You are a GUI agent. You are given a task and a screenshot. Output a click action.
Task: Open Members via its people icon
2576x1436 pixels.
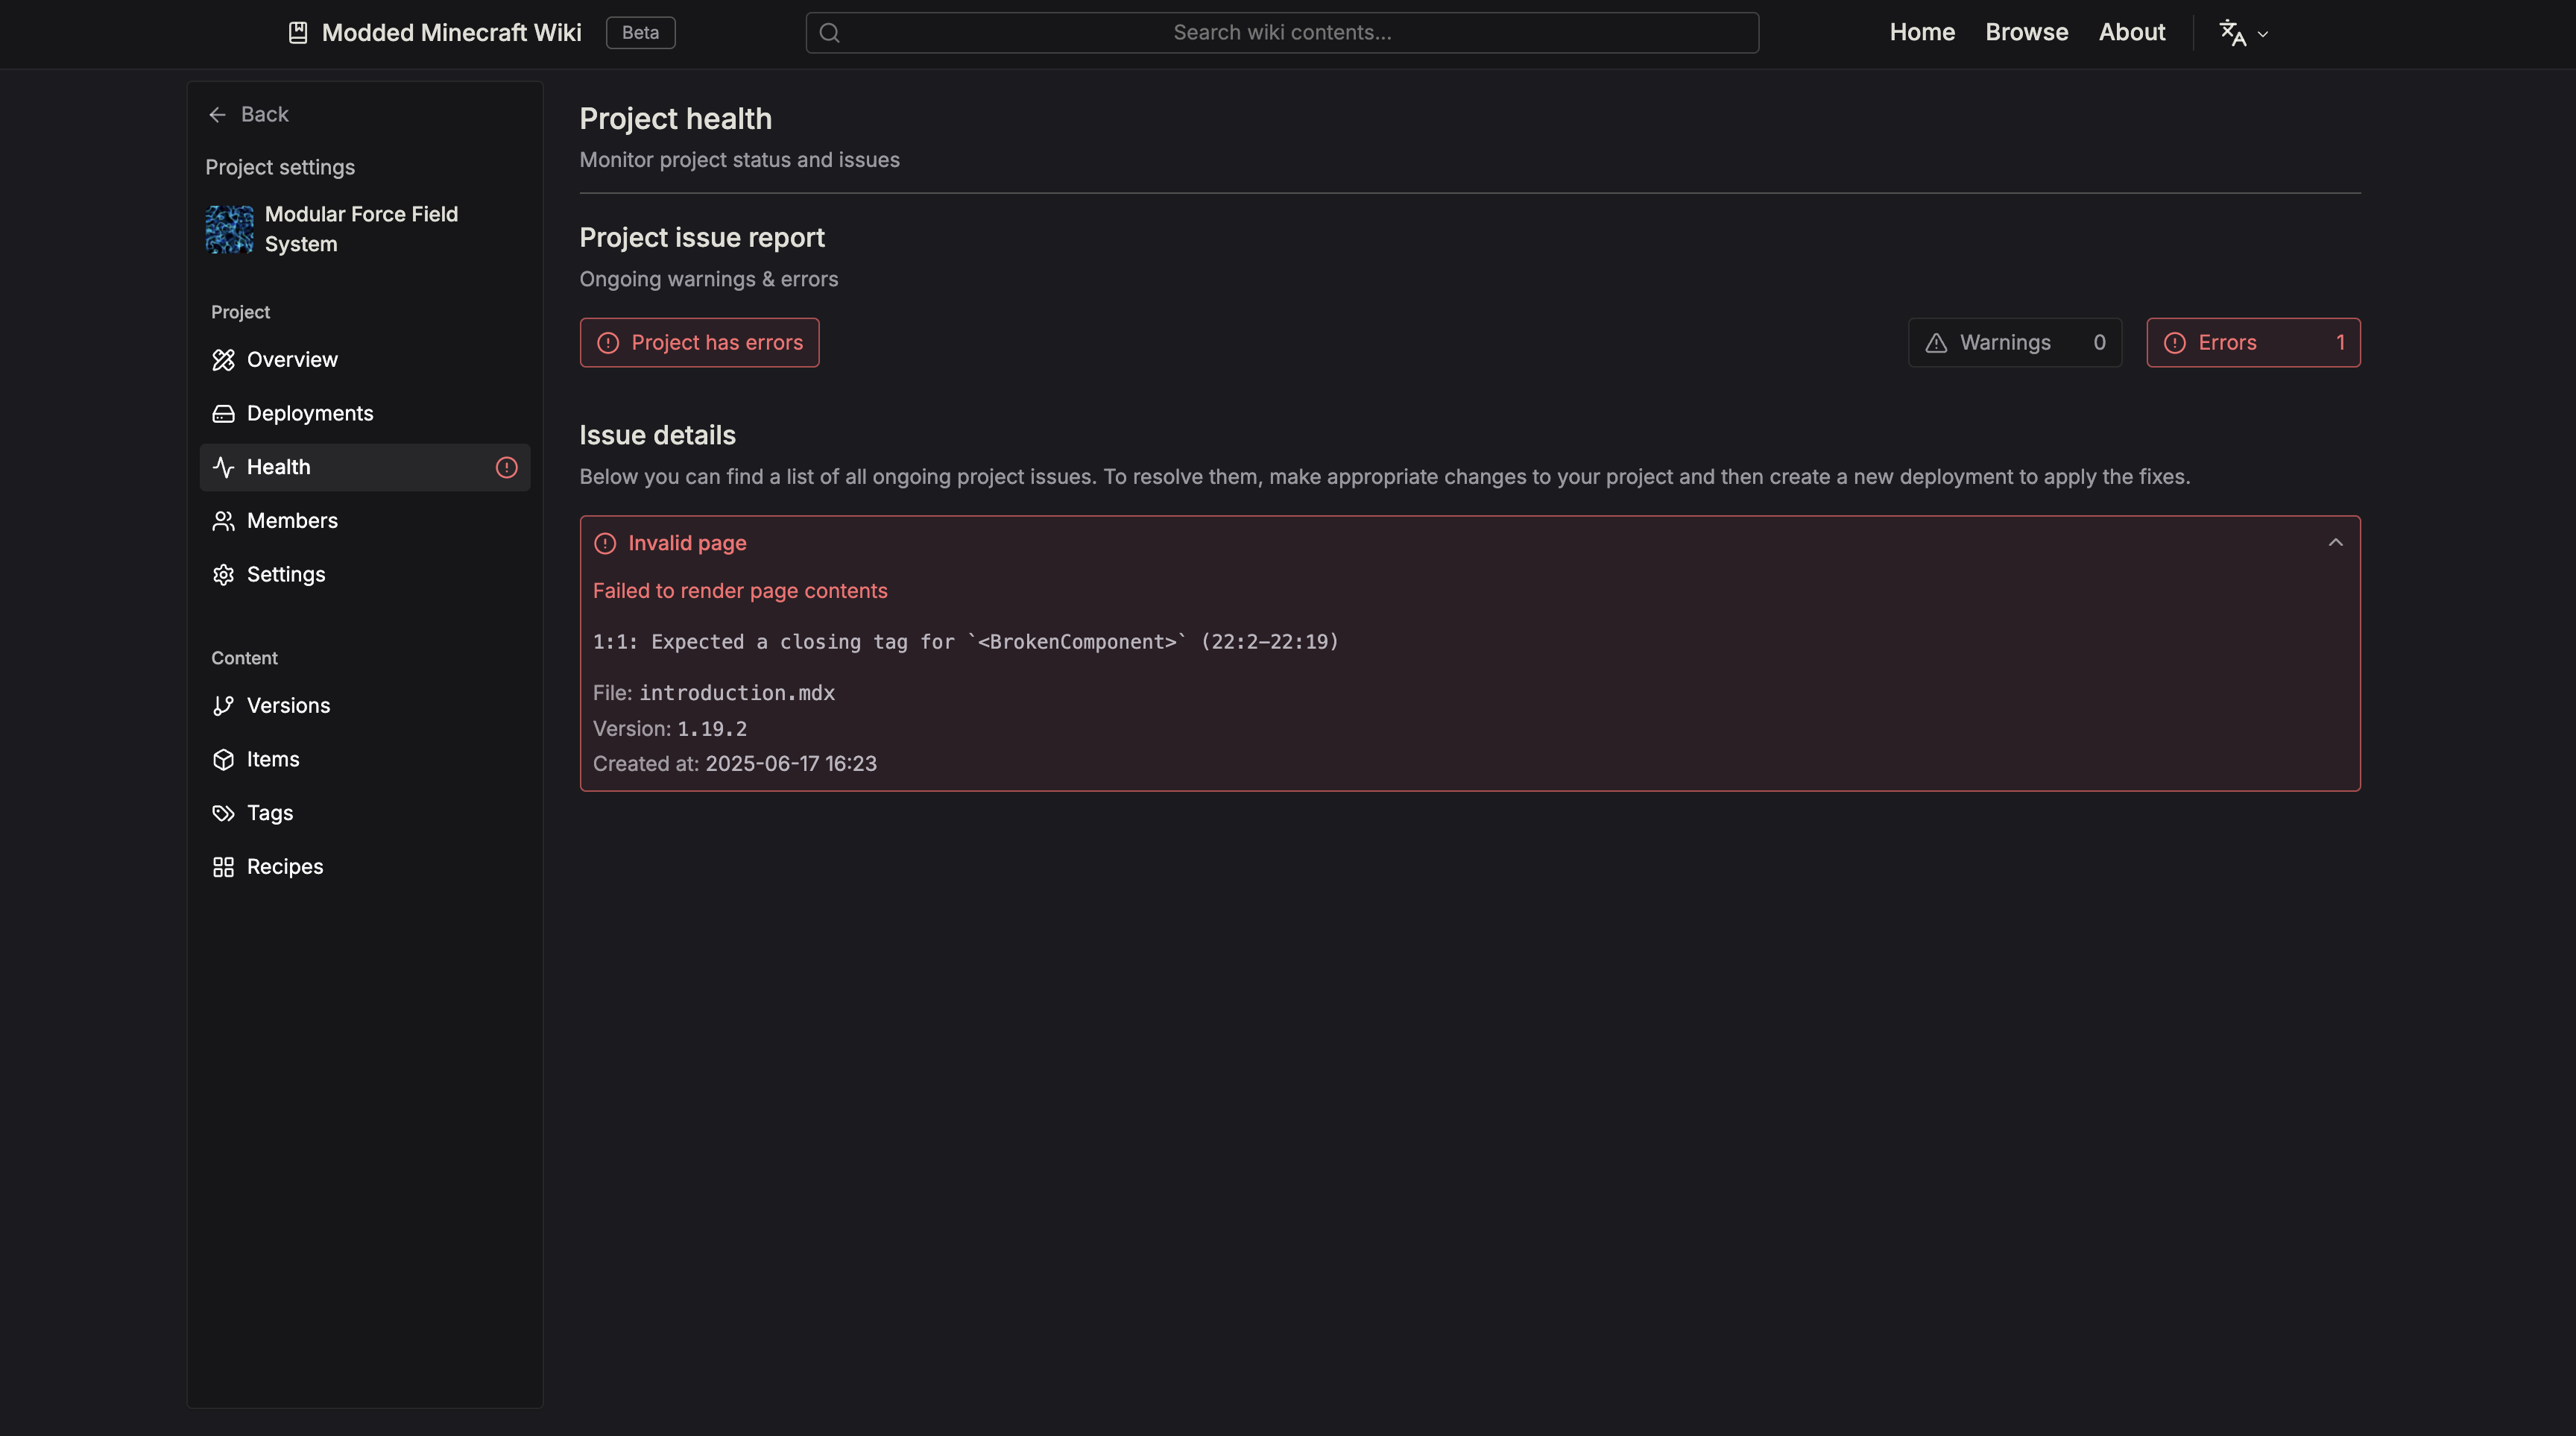[223, 520]
